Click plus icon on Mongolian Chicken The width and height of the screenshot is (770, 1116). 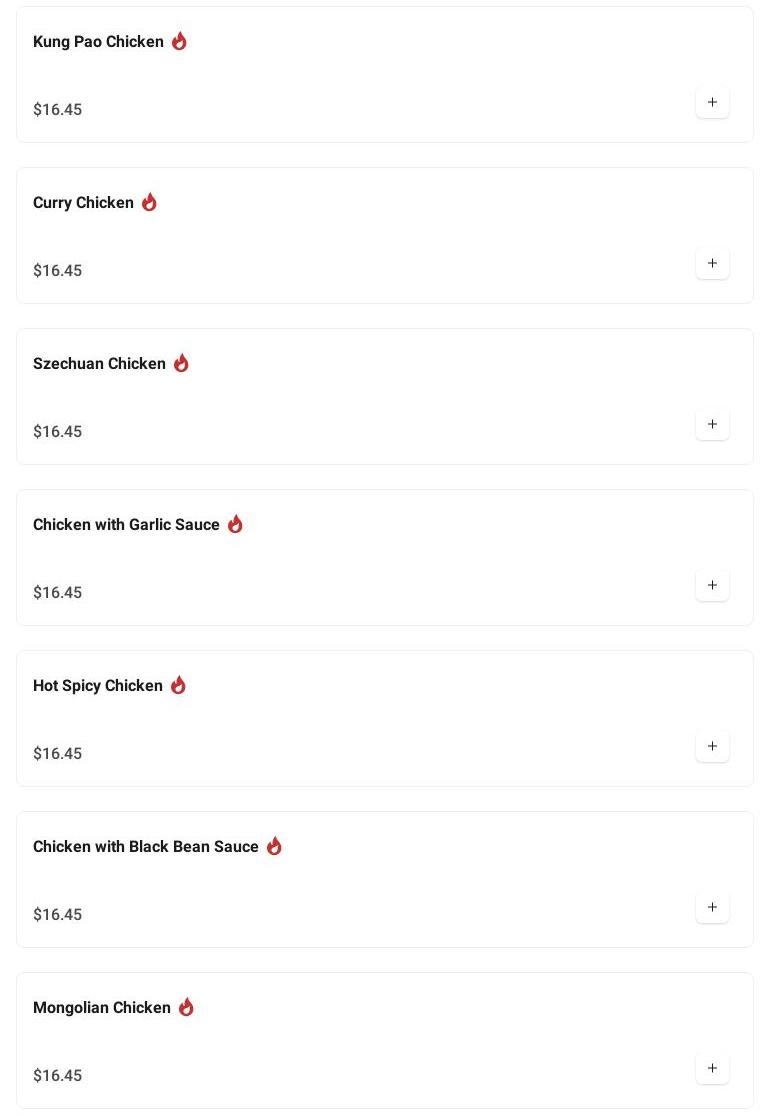coord(712,1068)
